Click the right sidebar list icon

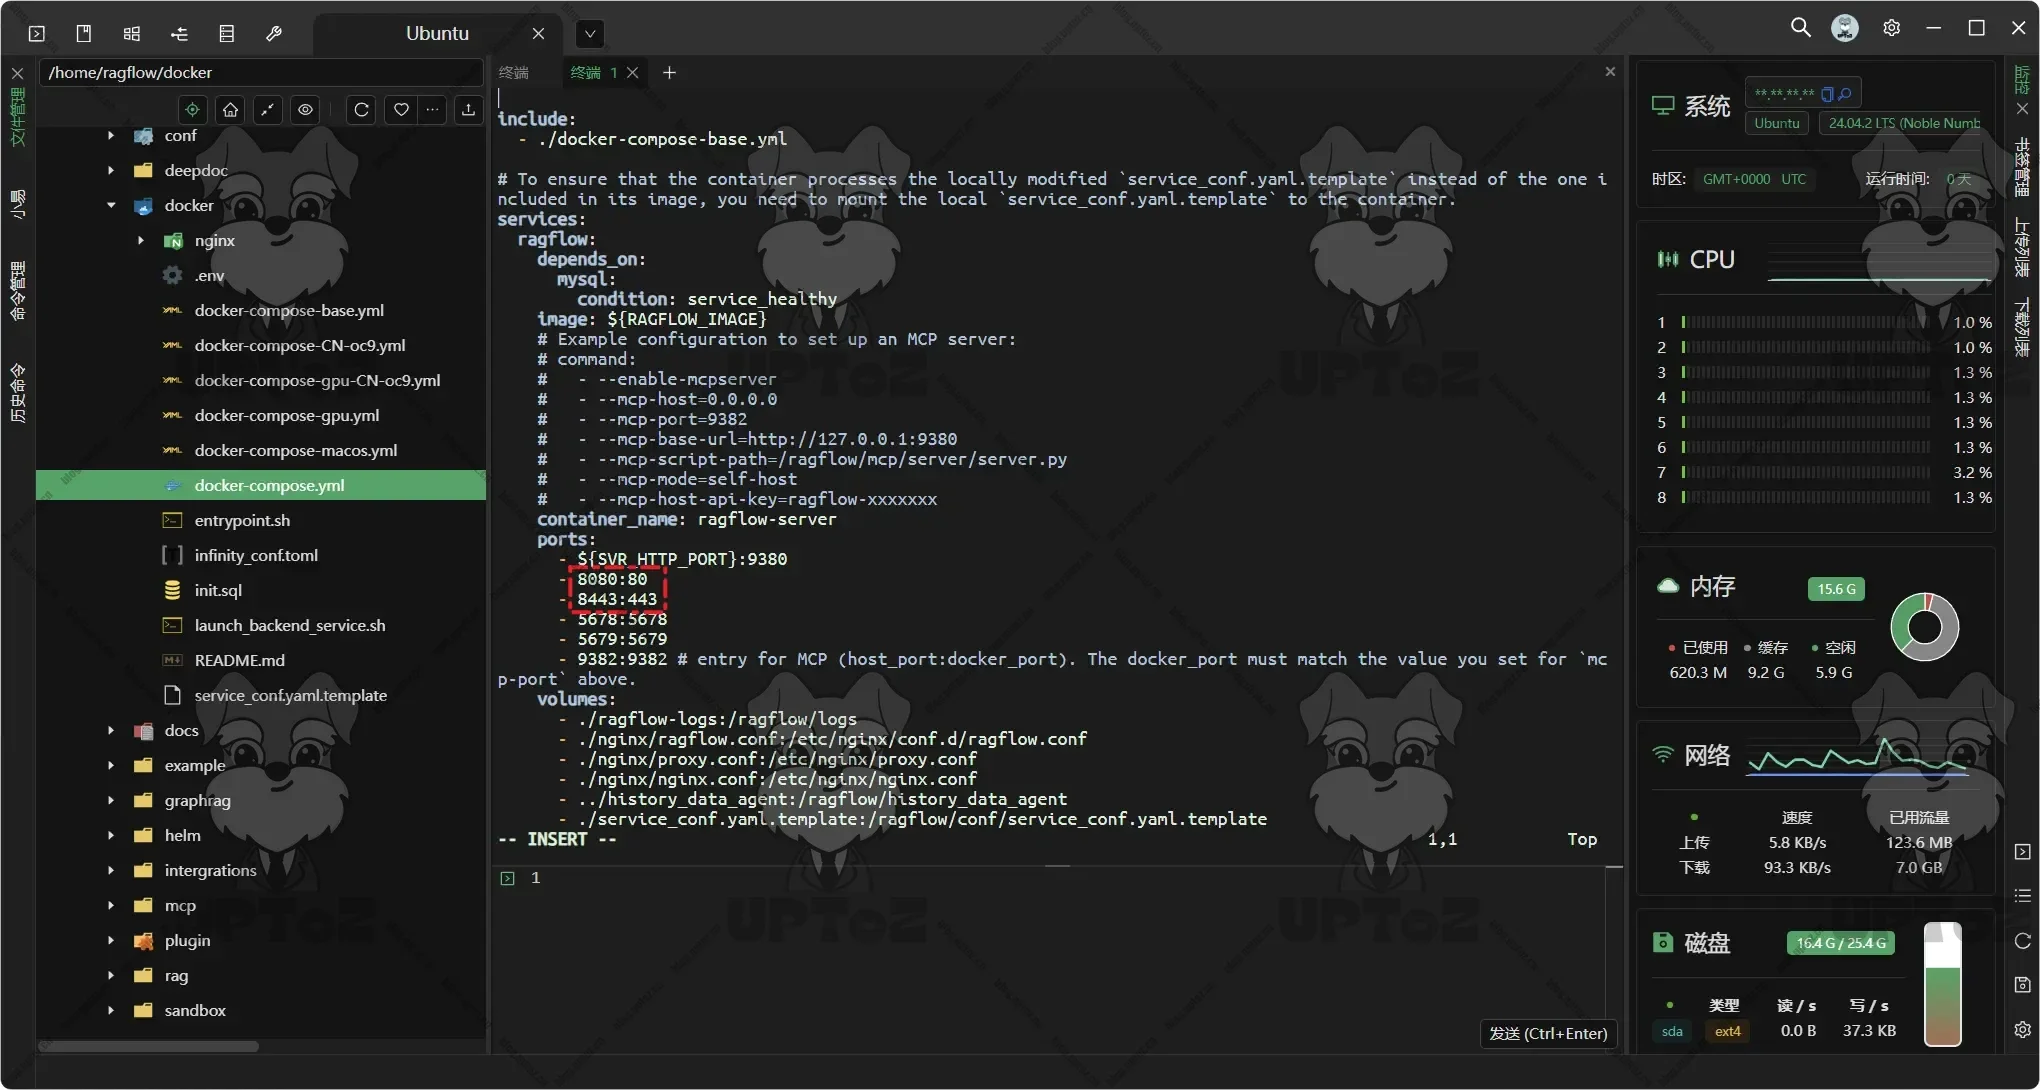point(2022,896)
